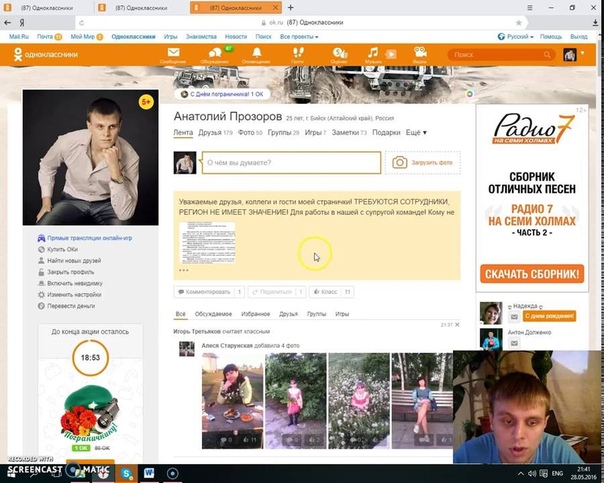This screenshot has width=604, height=483.
Task: Click С днем рождения button
Action: click(x=549, y=316)
